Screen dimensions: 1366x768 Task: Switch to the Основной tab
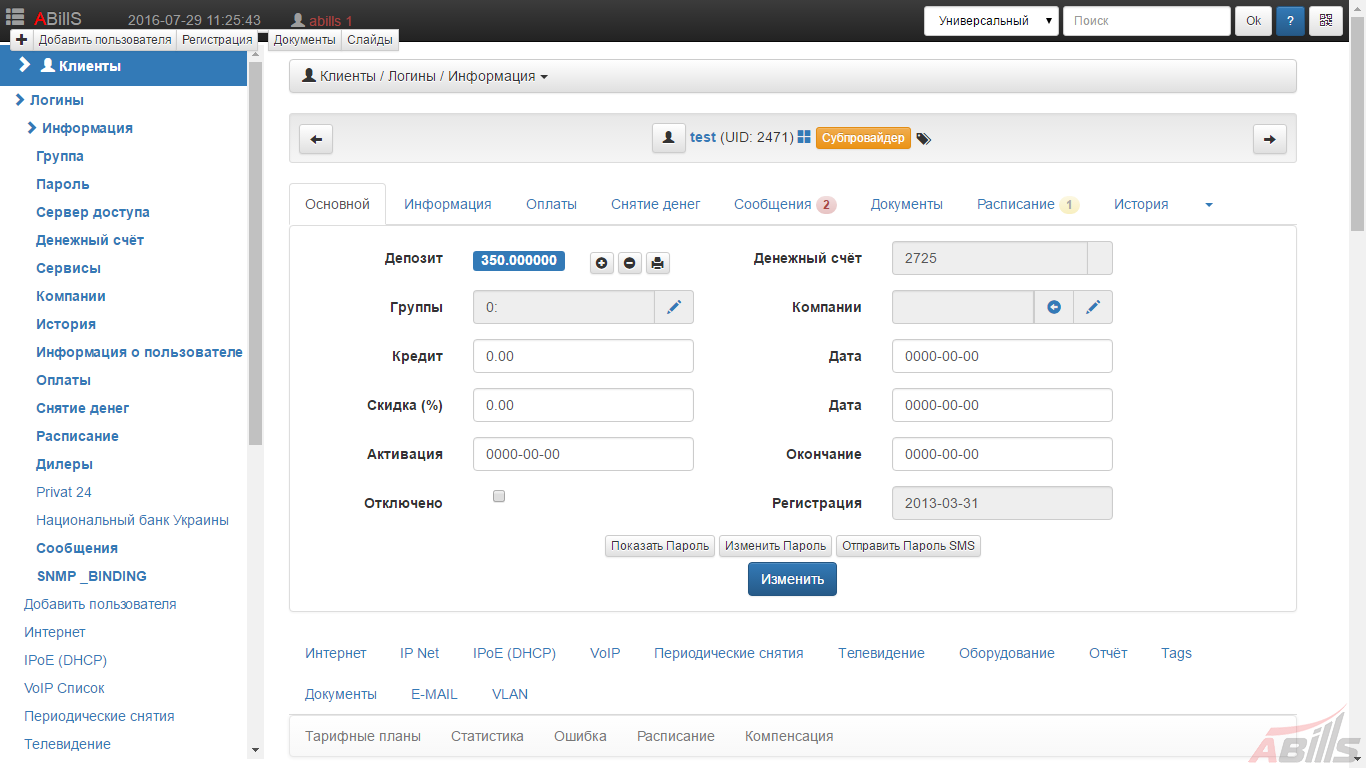point(337,204)
